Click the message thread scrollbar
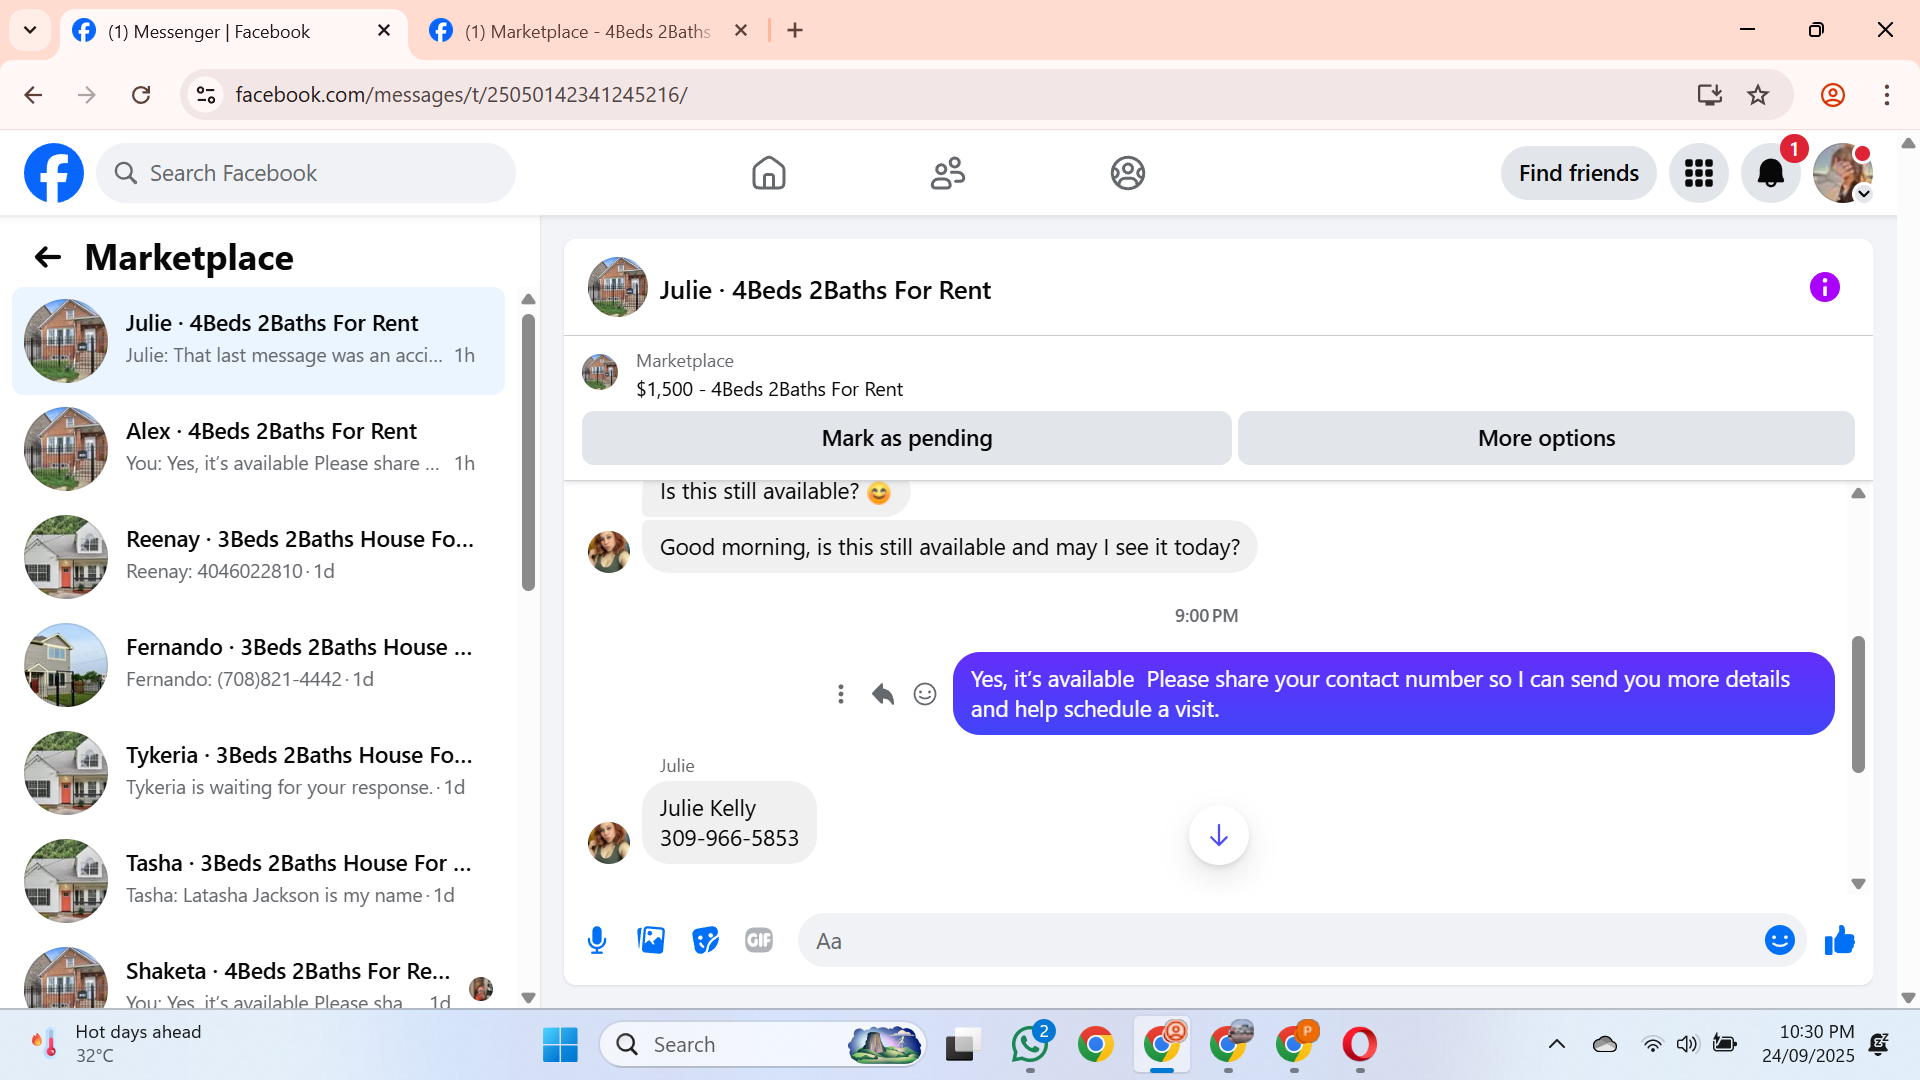Viewport: 1920px width, 1080px height. pos(1858,704)
